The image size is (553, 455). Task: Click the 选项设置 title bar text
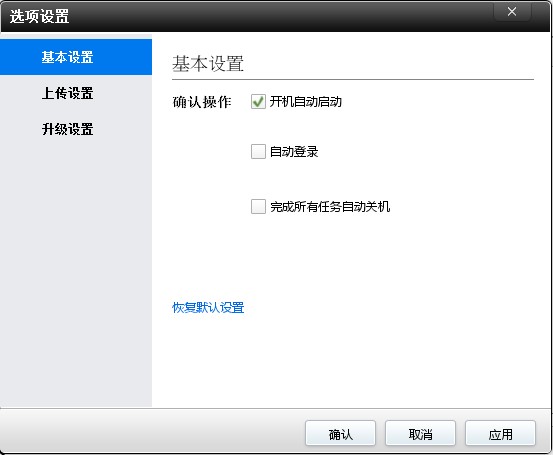point(39,16)
